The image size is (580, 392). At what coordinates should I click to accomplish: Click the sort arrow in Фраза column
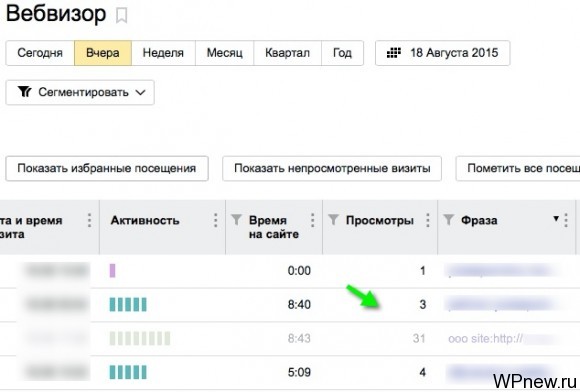(556, 219)
